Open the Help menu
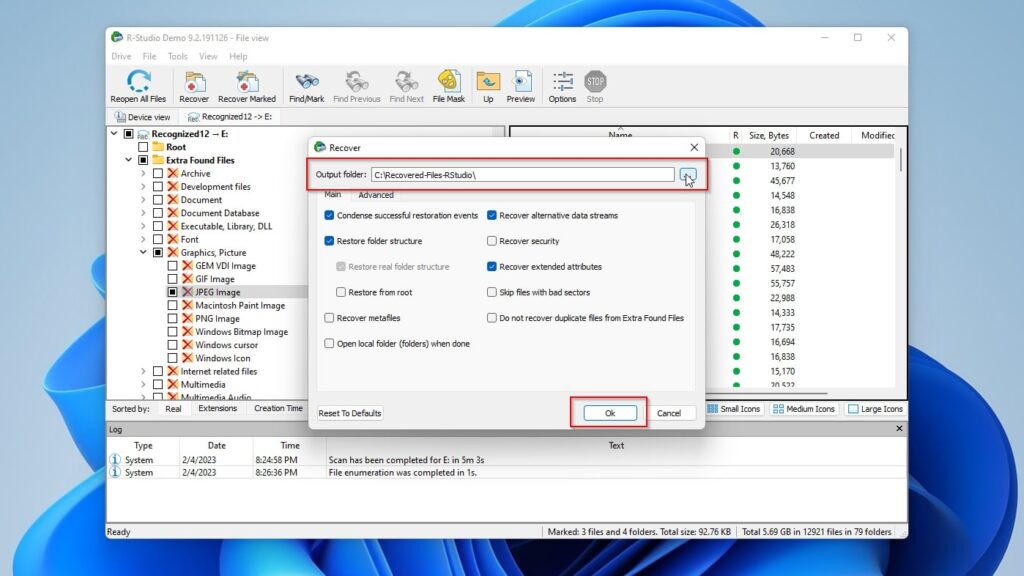1024x576 pixels. click(238, 56)
